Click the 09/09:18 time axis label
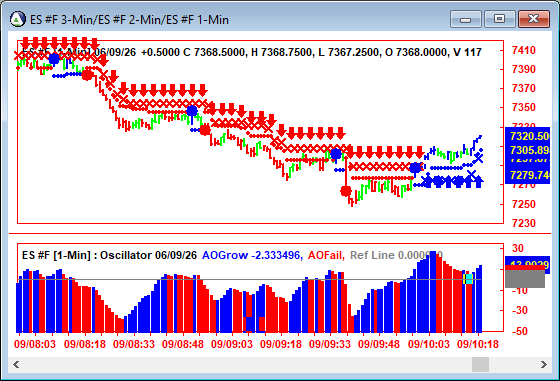 tap(280, 344)
